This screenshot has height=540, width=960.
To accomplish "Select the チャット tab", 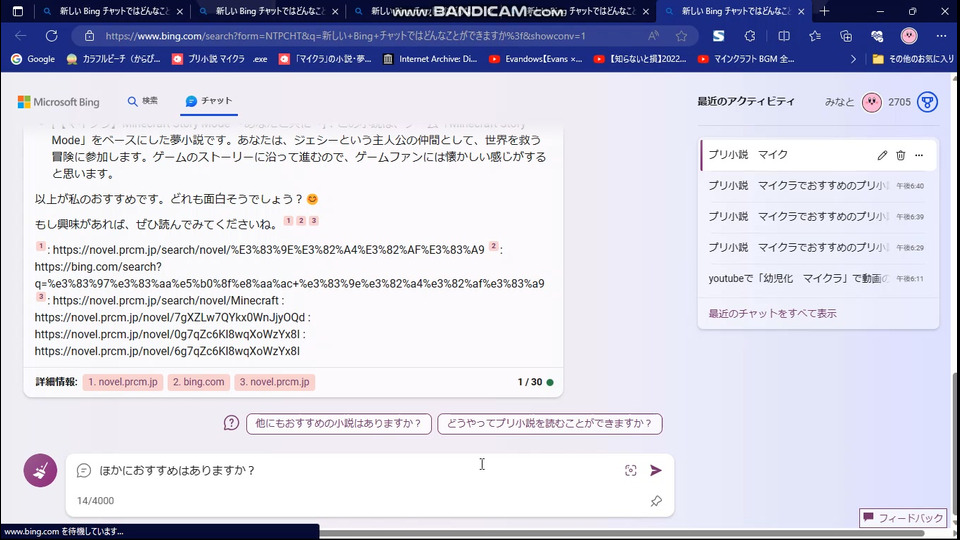I will (209, 101).
